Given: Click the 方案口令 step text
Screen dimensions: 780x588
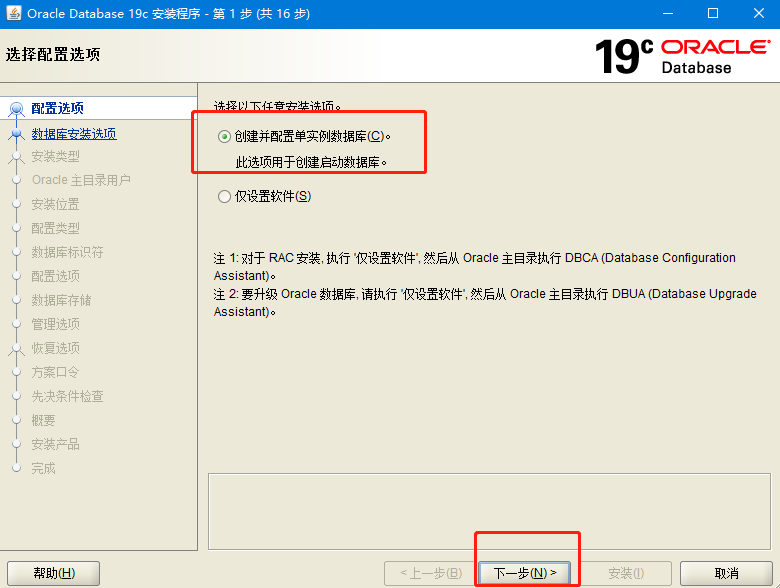Looking at the screenshot, I should pyautogui.click(x=55, y=372).
